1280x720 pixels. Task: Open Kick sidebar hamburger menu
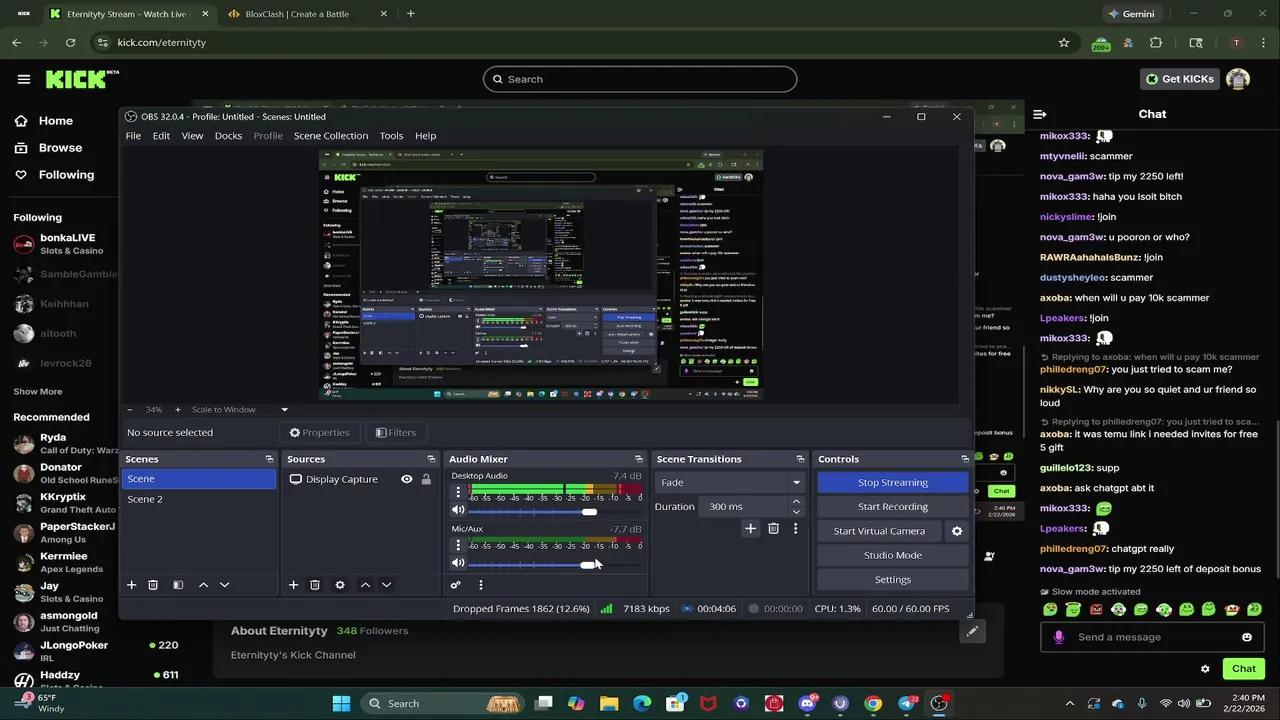(x=24, y=79)
